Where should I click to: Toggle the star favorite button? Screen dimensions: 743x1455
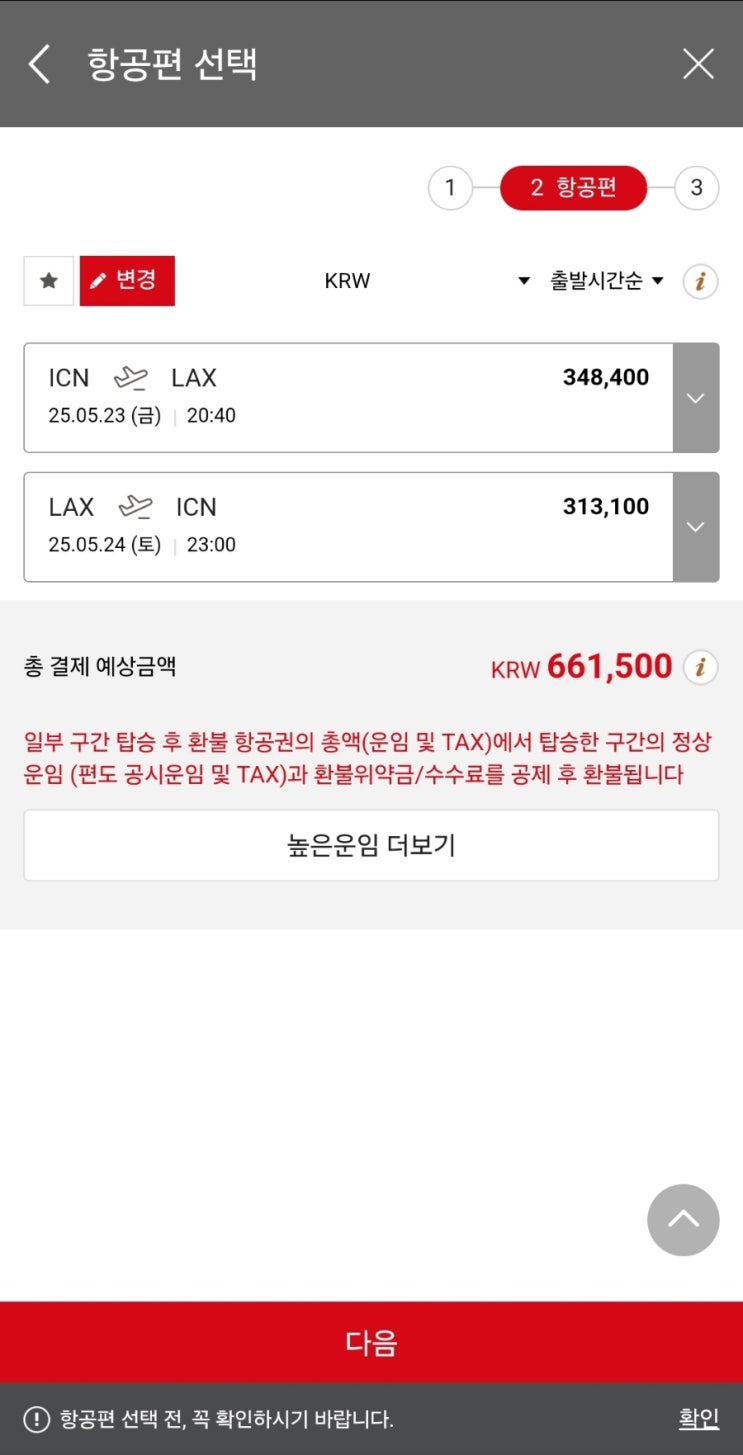[48, 281]
